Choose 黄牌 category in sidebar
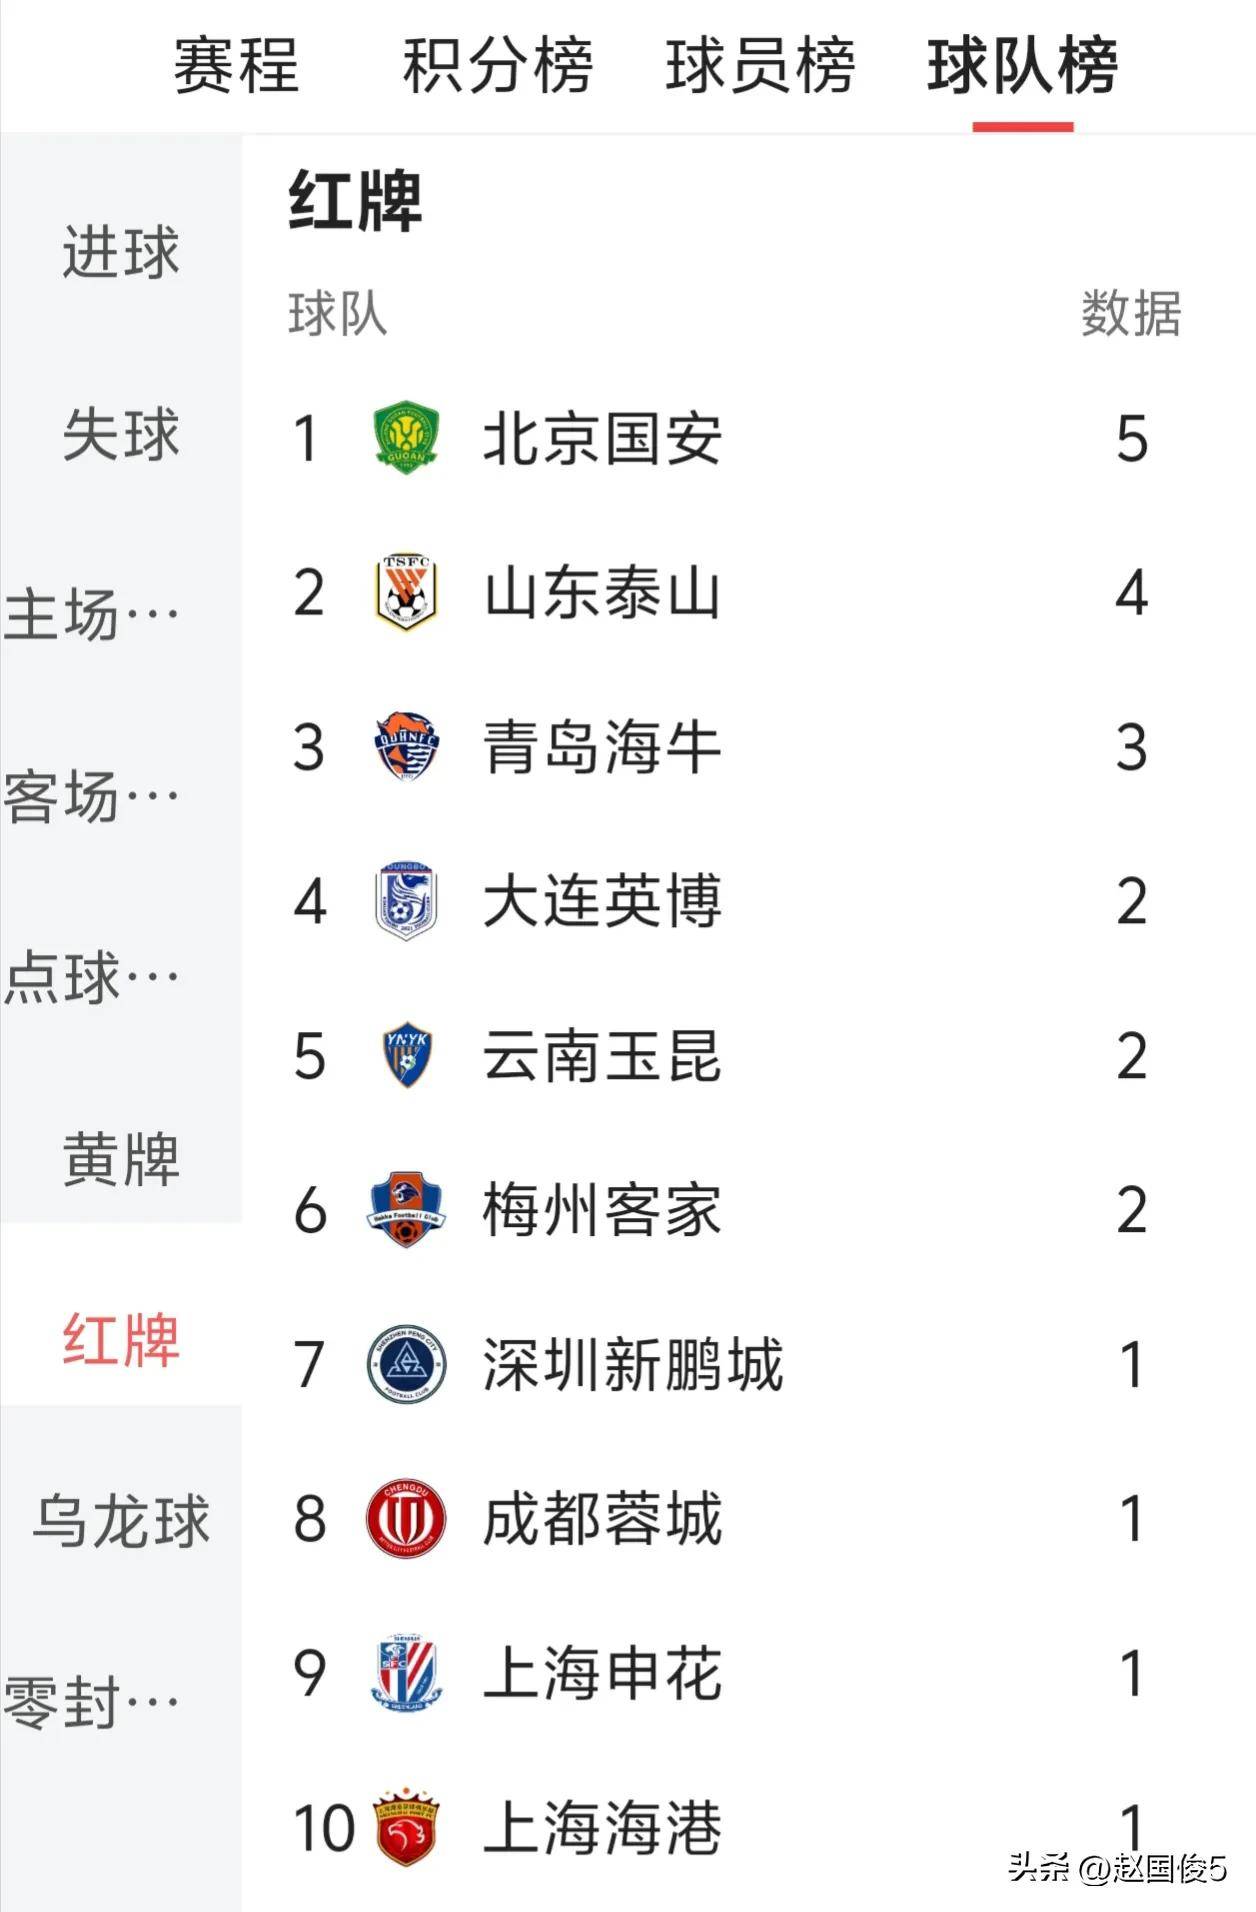This screenshot has width=1256, height=1912. click(x=121, y=1160)
